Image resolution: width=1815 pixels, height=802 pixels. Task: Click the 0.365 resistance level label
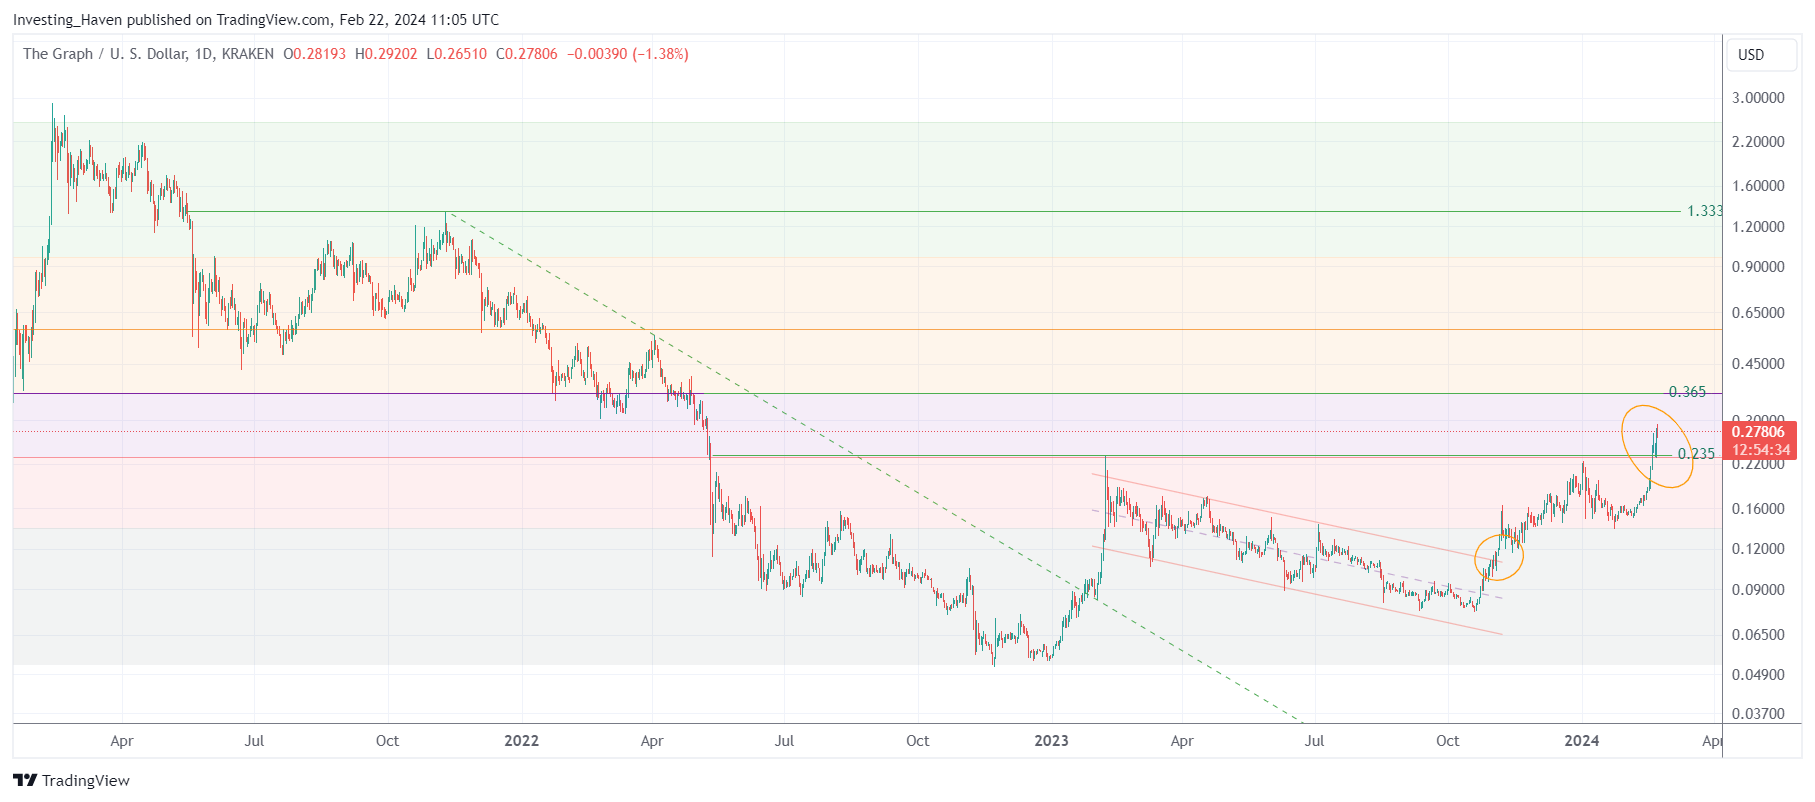click(1688, 392)
